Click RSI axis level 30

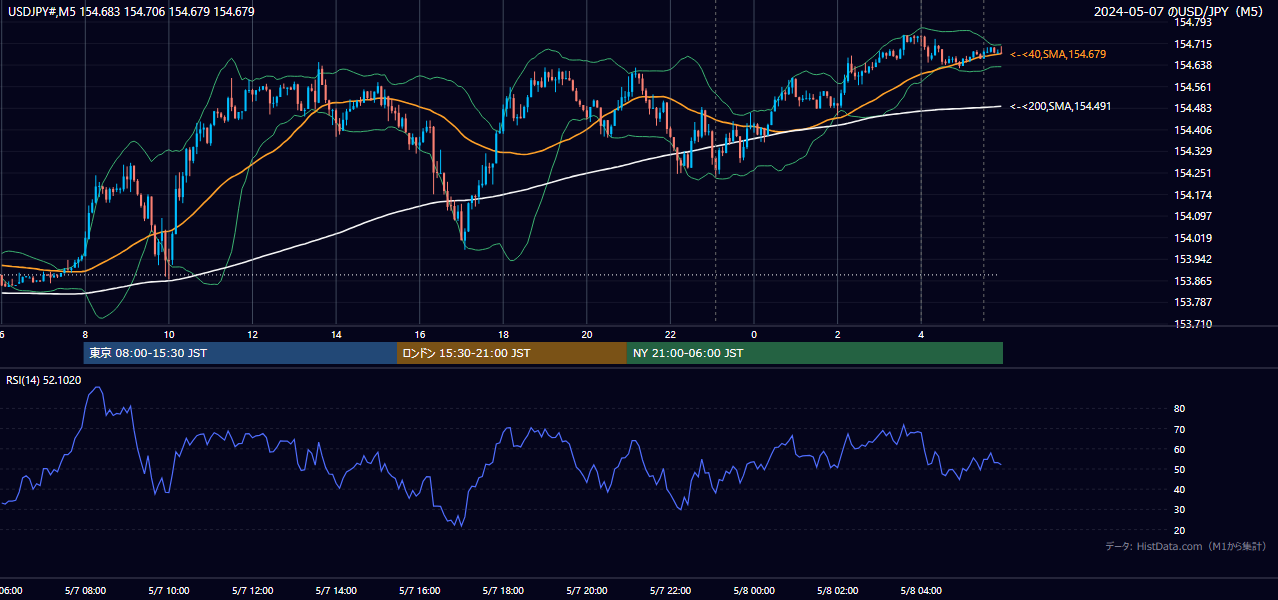pyautogui.click(x=1180, y=510)
